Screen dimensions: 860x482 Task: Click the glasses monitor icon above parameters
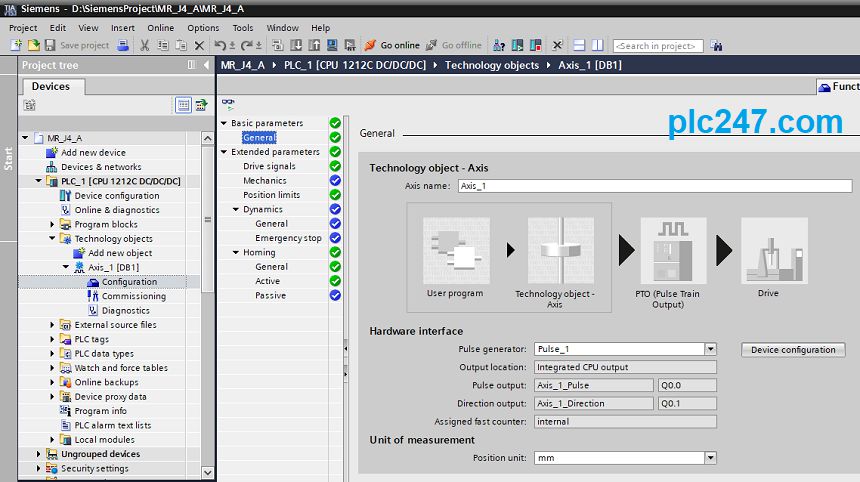pos(228,103)
